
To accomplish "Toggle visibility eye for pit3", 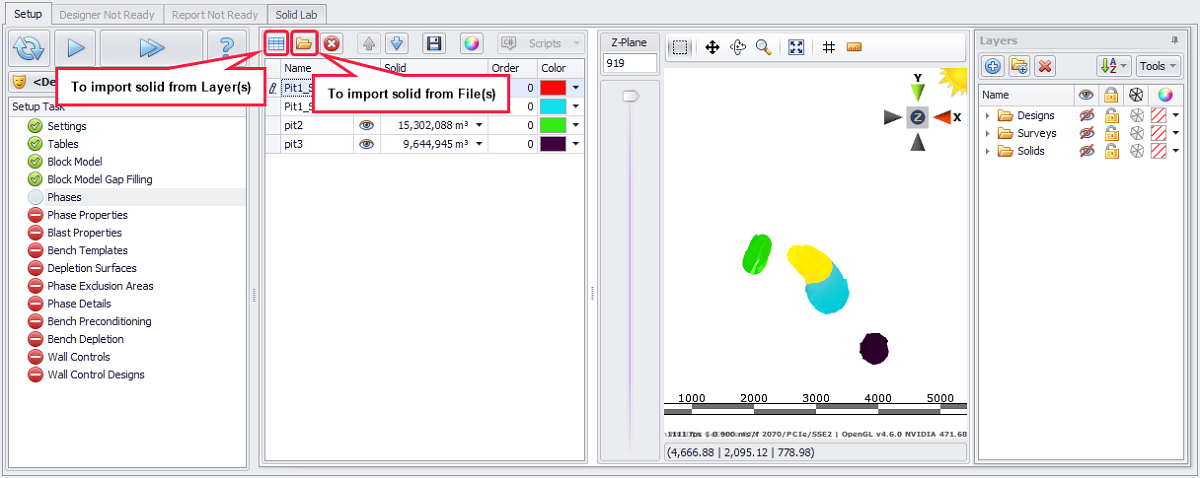I will pos(367,144).
